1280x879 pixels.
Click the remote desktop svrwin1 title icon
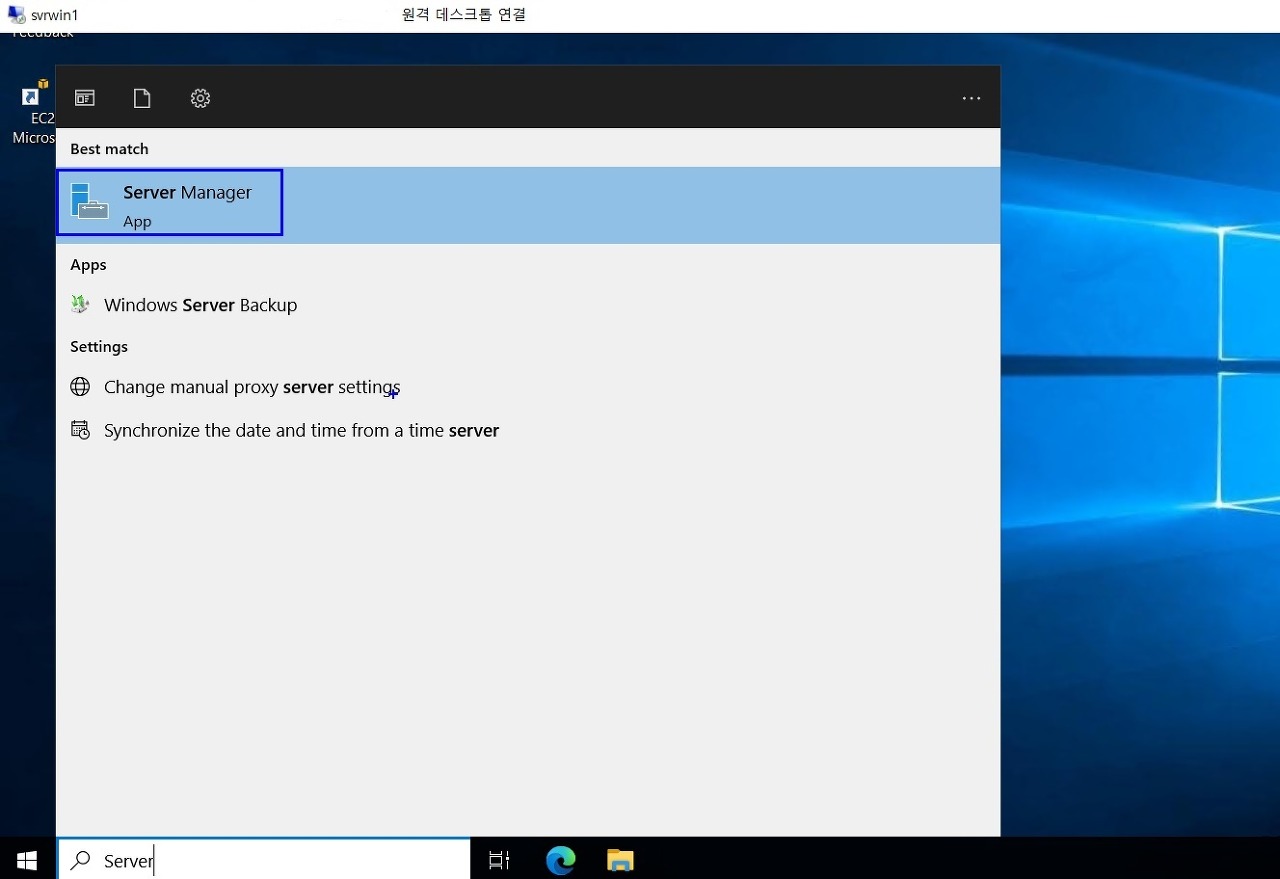click(17, 15)
